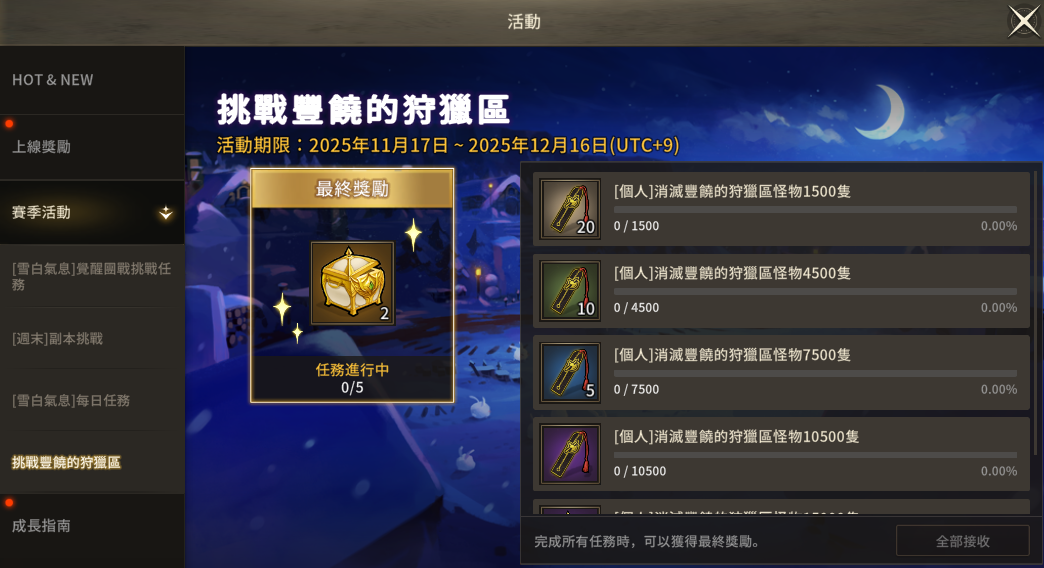The height and width of the screenshot is (568, 1044).
Task: Select the green talisman reward icon with 10
Action: coord(570,291)
